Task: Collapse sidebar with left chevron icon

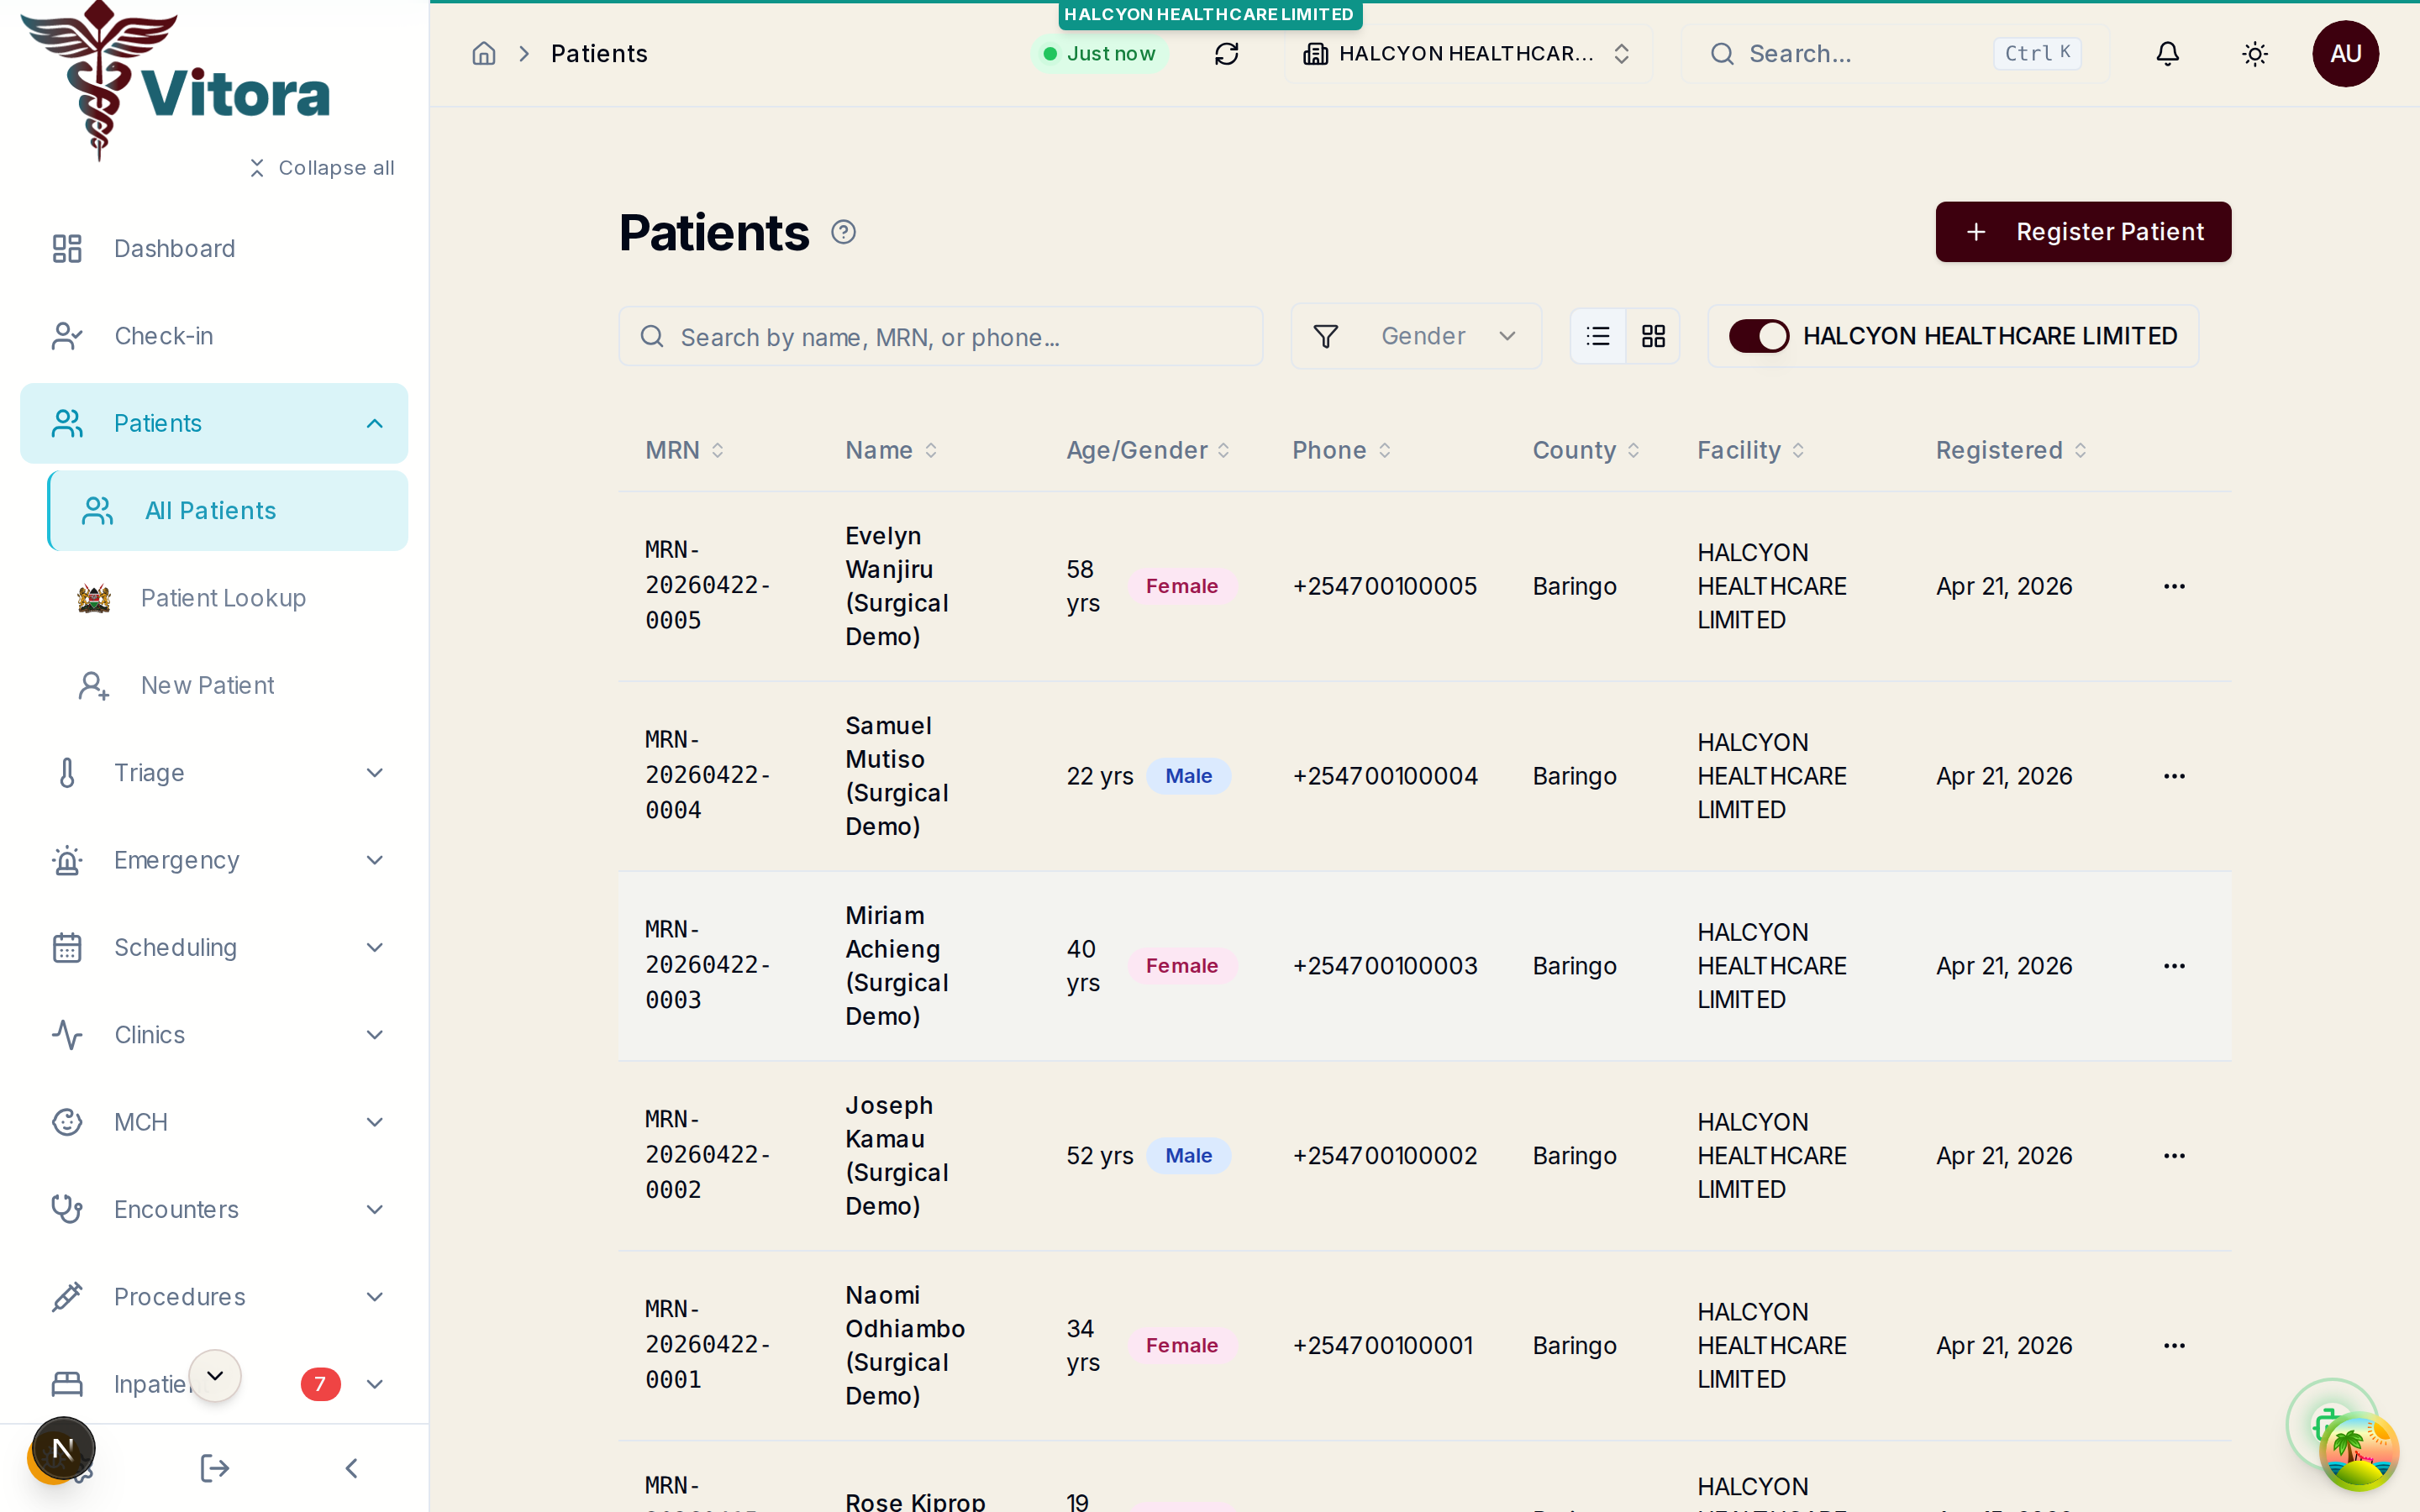Action: pos(351,1468)
